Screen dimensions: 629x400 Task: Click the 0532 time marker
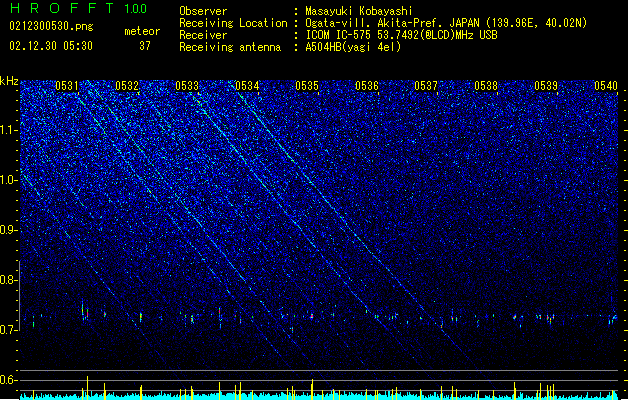coord(127,86)
